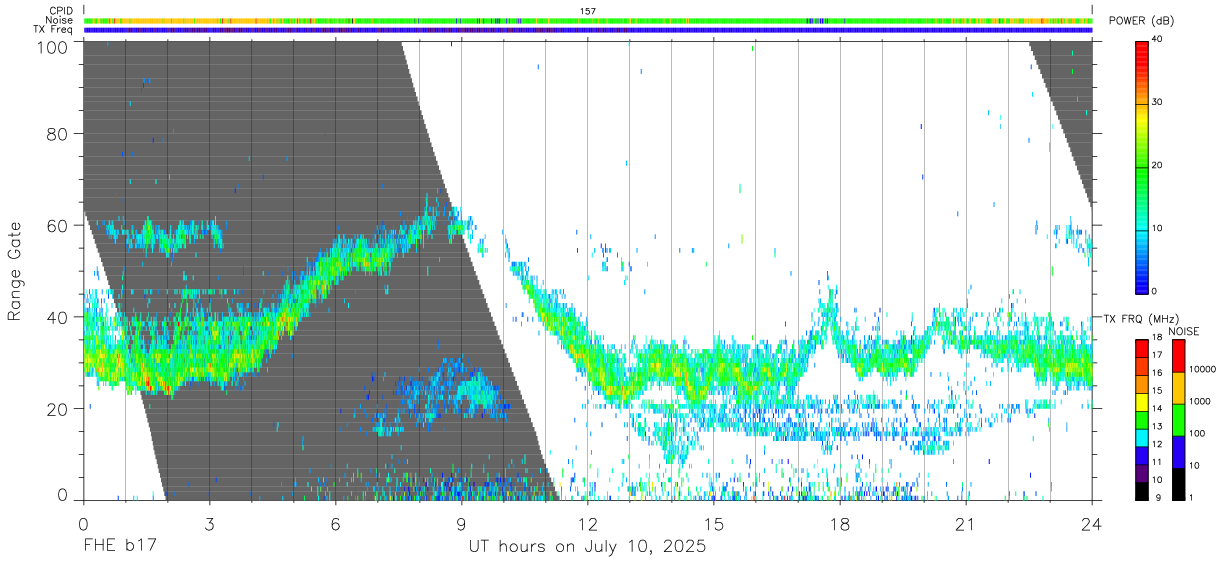Click 'UT hours on July 10, 2025' title

(587, 547)
